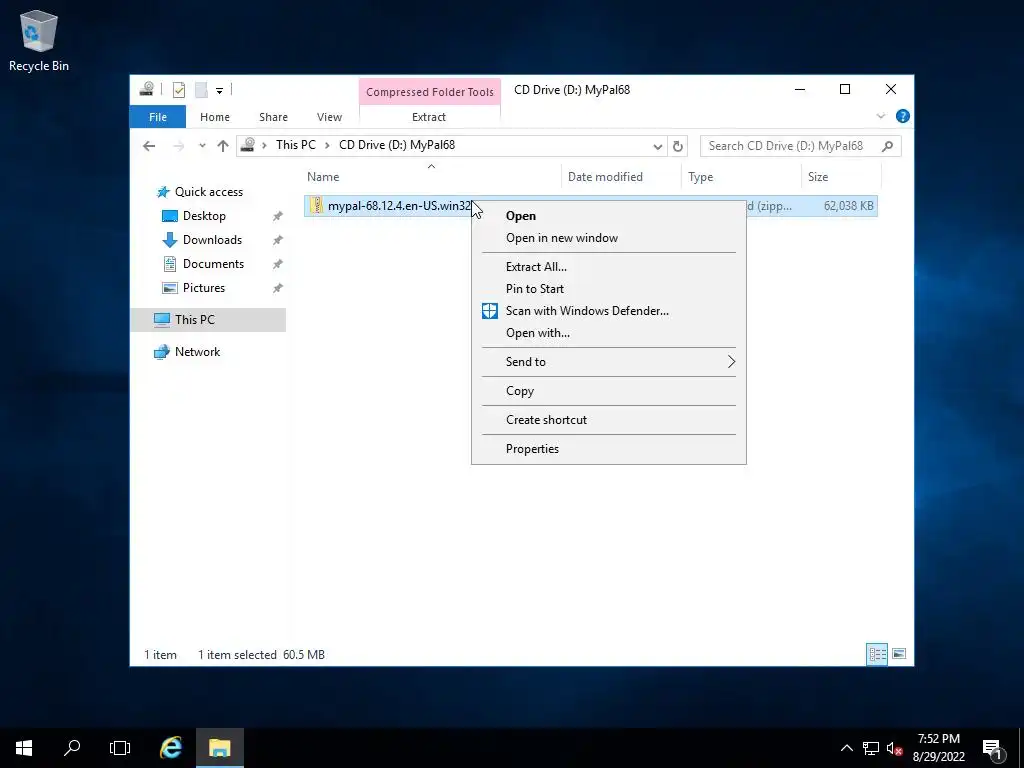Sort by Name column header
1024x768 pixels.
point(323,177)
